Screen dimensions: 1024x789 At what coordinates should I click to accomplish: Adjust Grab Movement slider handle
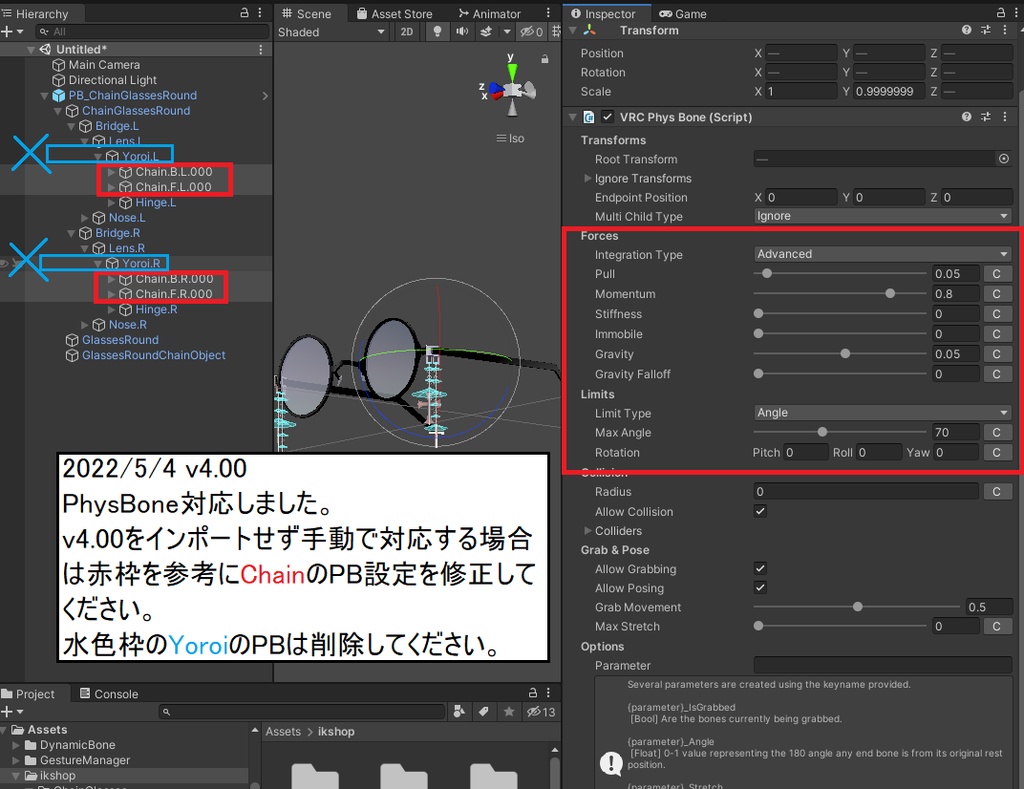pos(857,607)
